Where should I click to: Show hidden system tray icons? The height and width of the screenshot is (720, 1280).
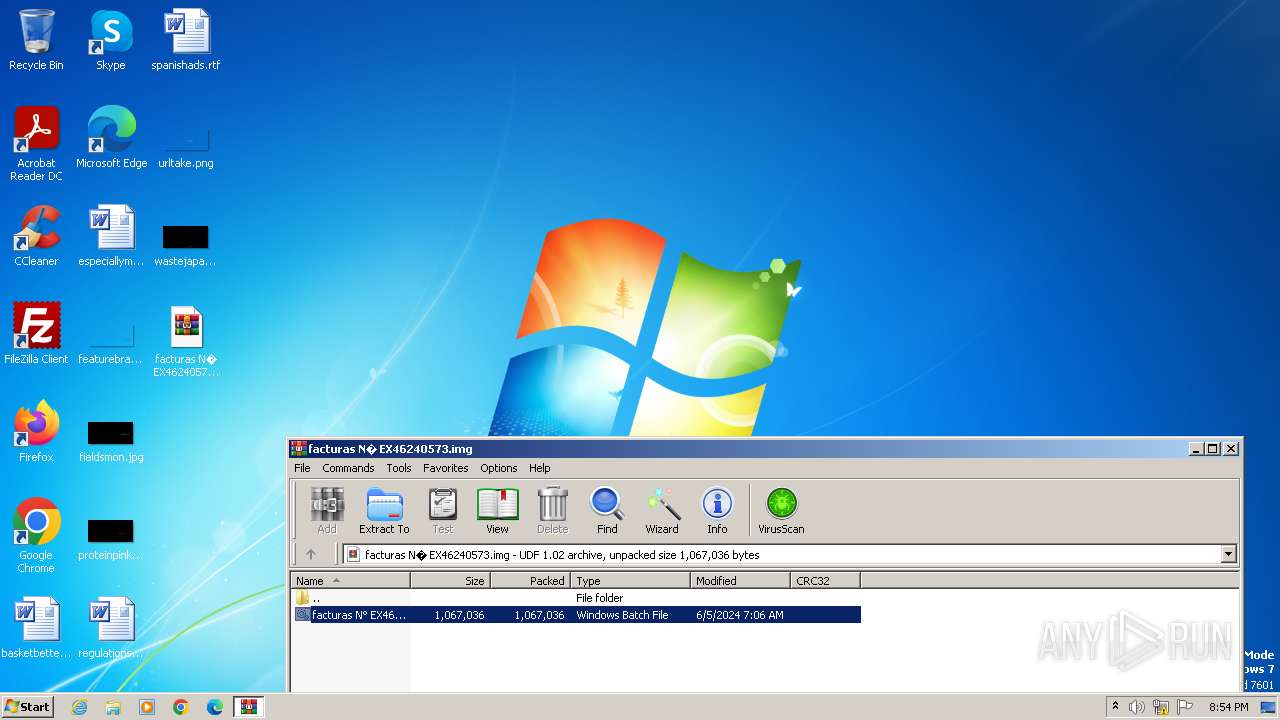pos(1115,707)
